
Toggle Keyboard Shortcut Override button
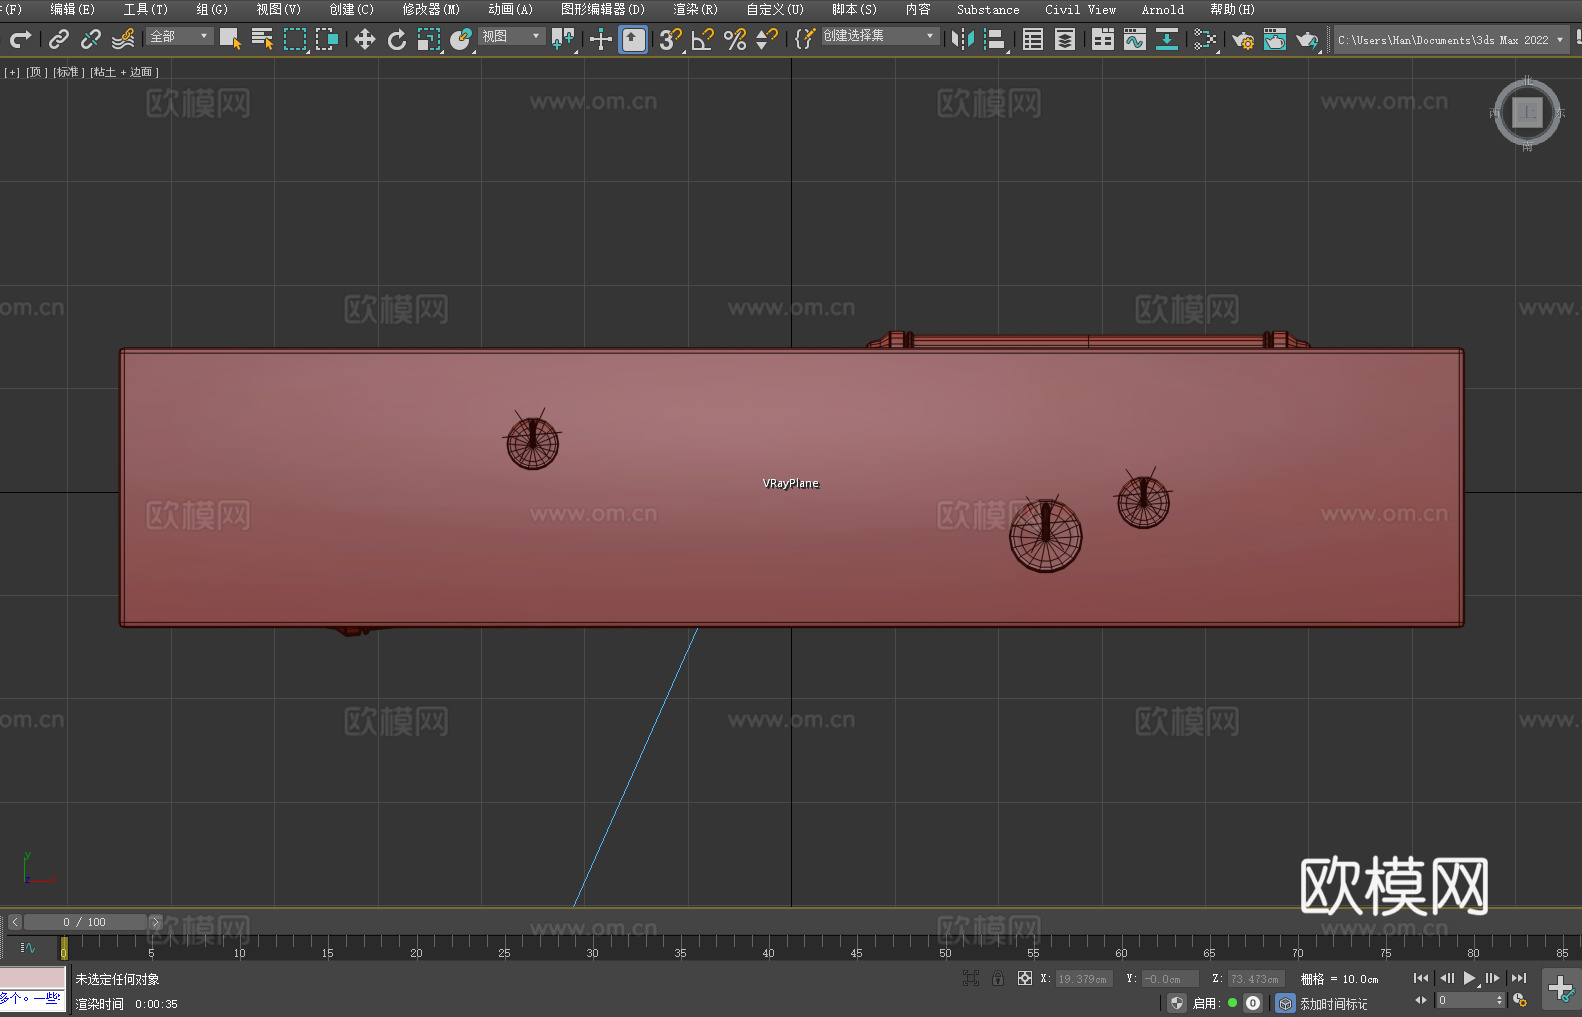click(x=633, y=39)
